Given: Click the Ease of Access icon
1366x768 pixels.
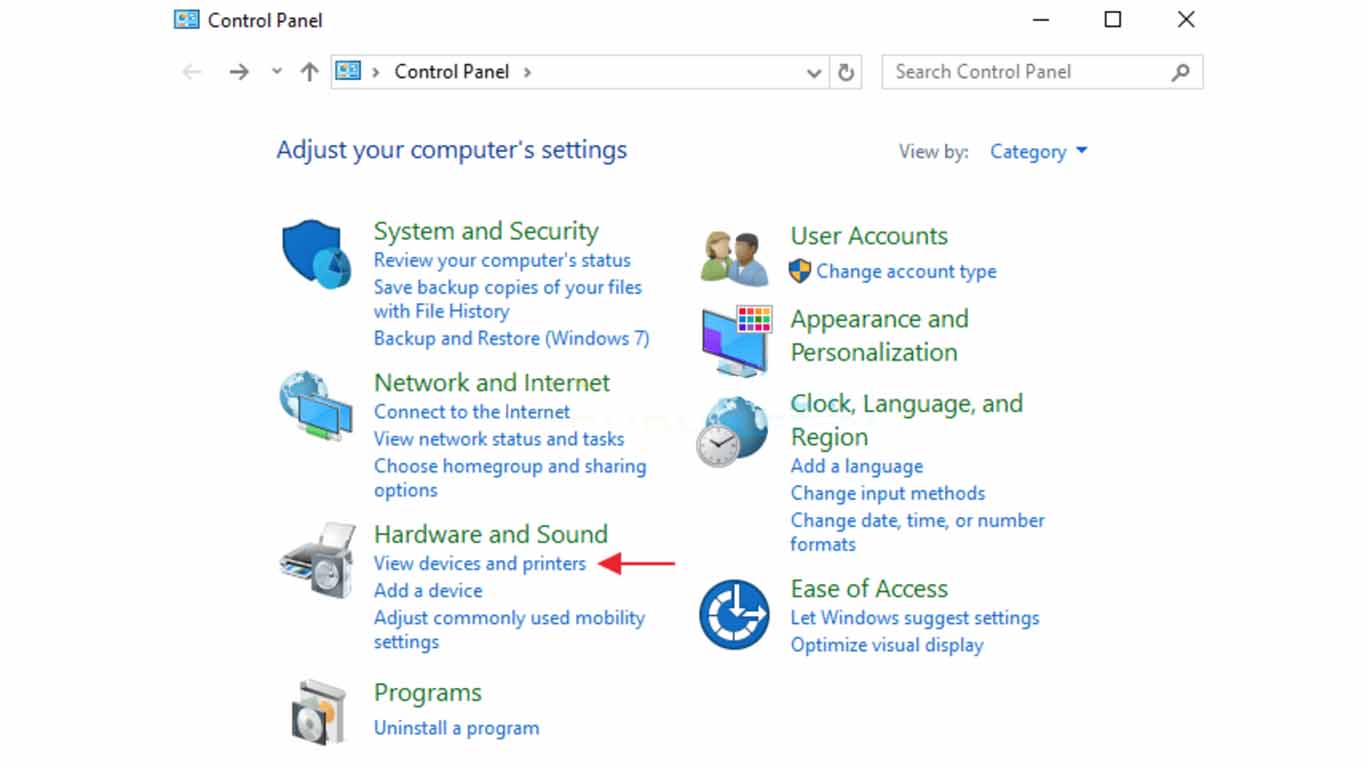Looking at the screenshot, I should pyautogui.click(x=733, y=612).
